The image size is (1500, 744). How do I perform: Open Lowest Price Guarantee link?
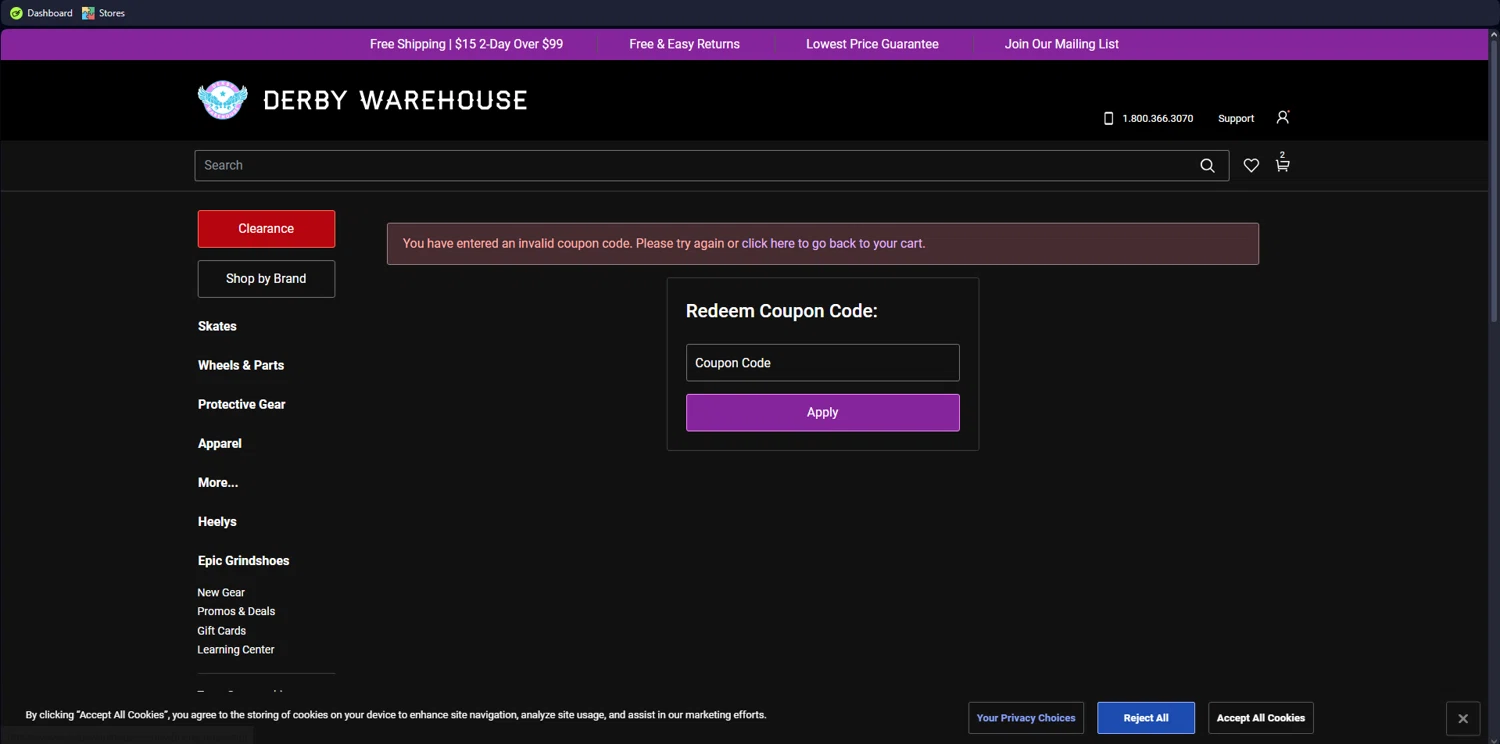click(872, 44)
